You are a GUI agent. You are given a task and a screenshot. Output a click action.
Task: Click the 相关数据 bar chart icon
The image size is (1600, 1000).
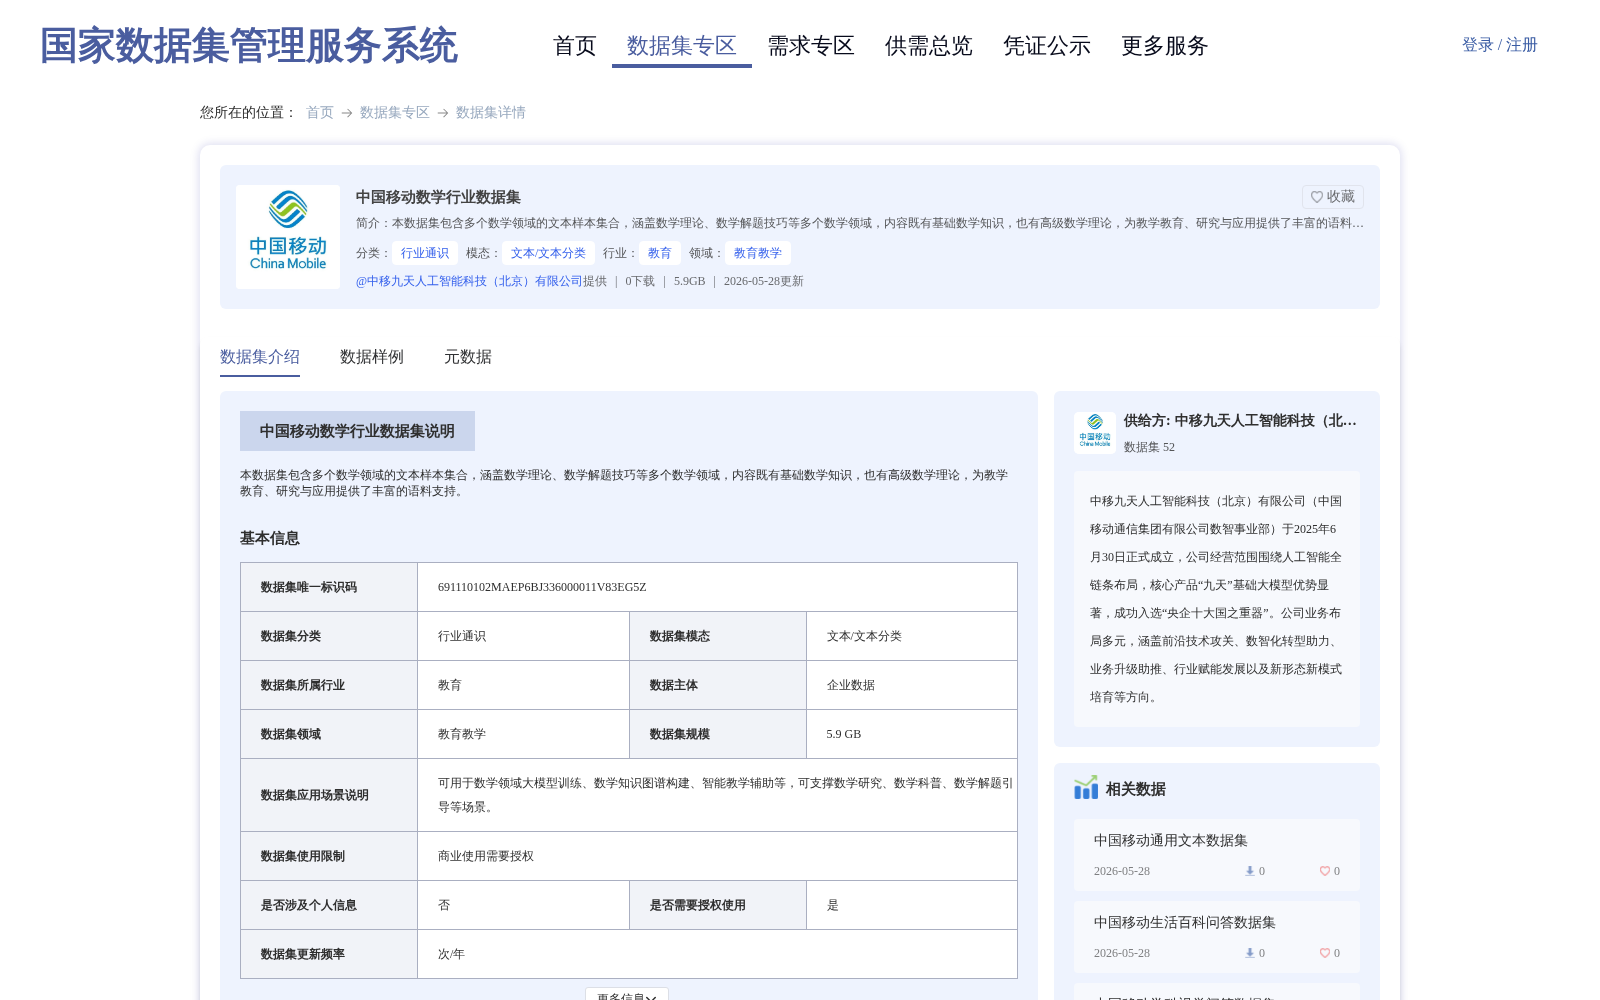1086,788
